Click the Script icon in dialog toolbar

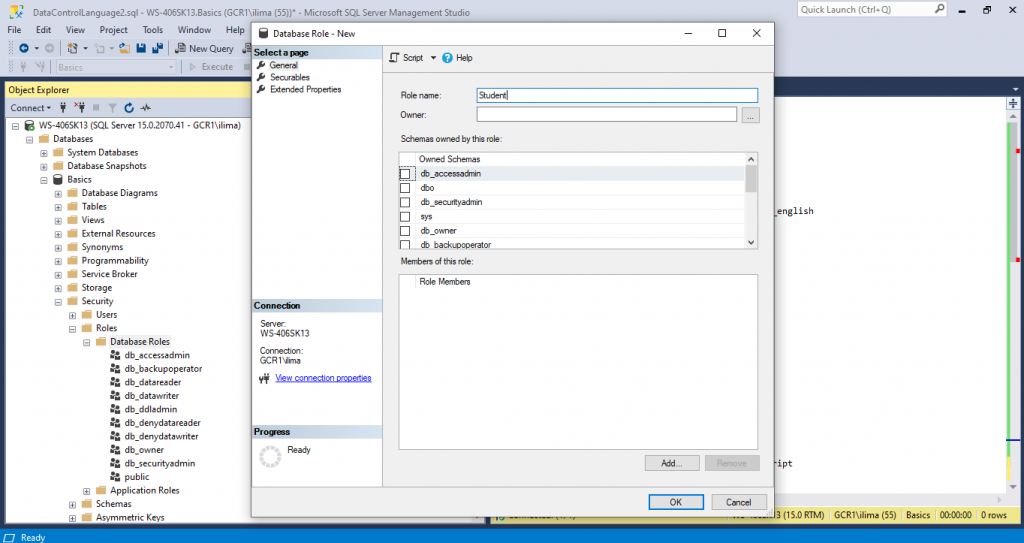tap(394, 58)
